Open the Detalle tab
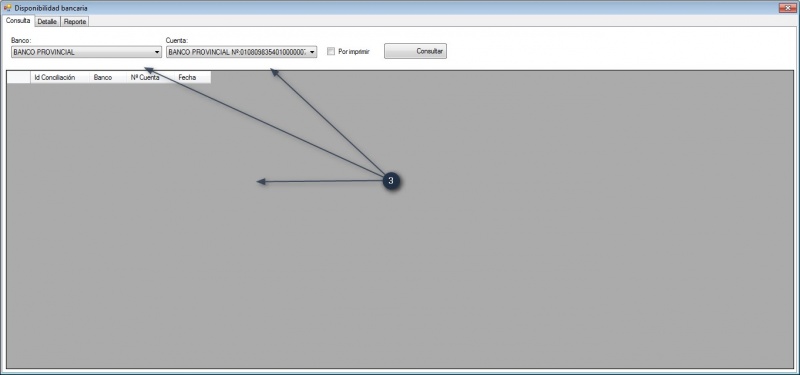Screen dimensions: 800x375 47,22
